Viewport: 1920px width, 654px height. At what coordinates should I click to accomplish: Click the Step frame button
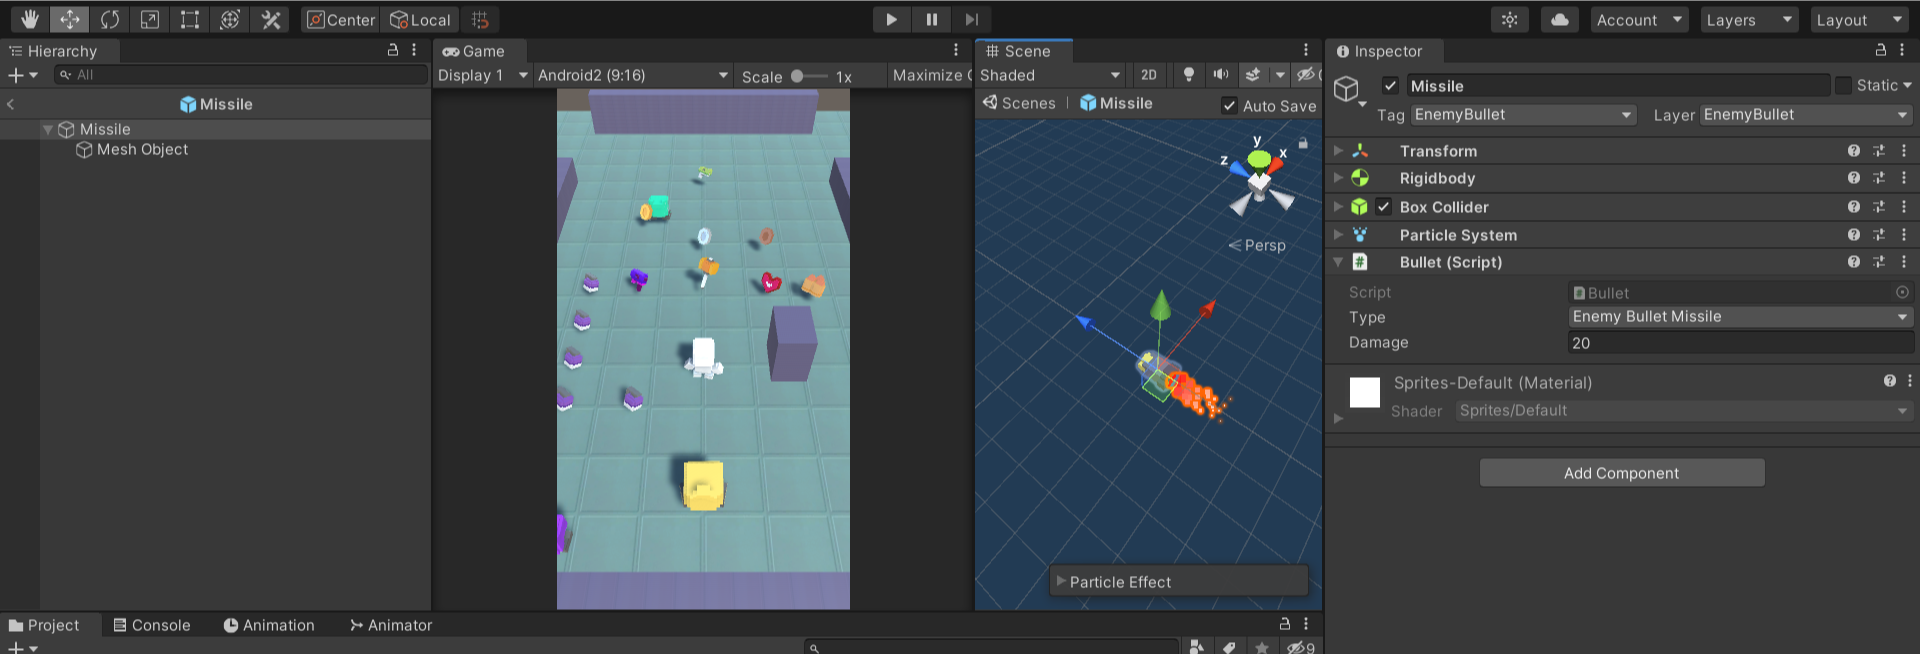coord(971,19)
